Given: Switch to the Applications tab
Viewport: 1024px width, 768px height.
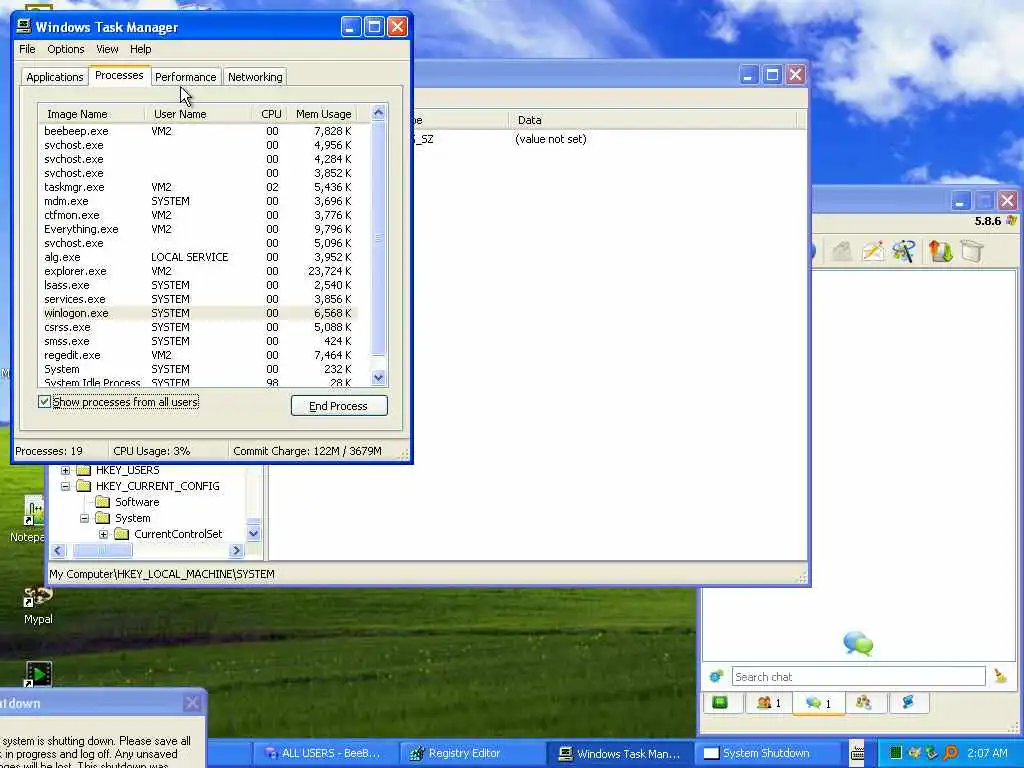Looking at the screenshot, I should (x=55, y=77).
